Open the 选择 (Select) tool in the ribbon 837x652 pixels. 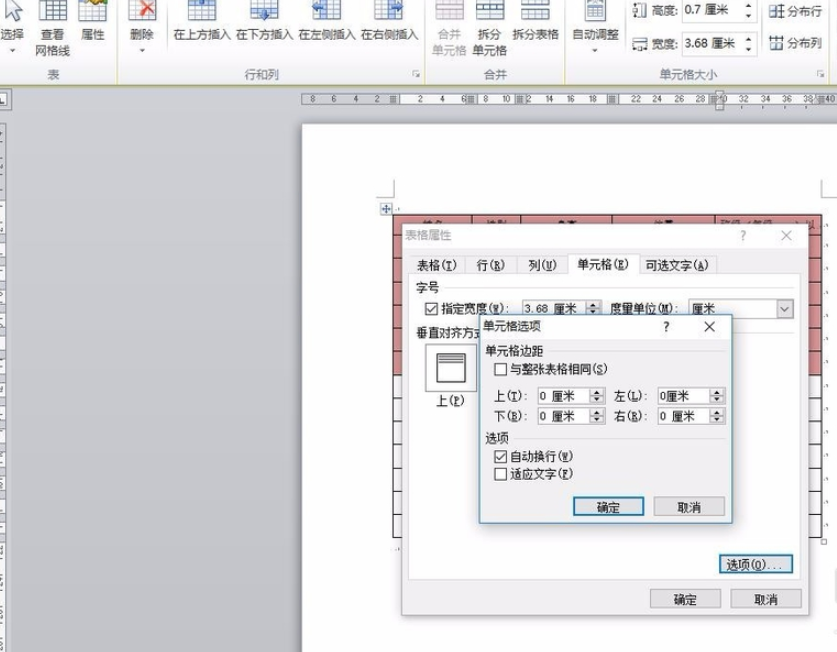pyautogui.click(x=12, y=27)
